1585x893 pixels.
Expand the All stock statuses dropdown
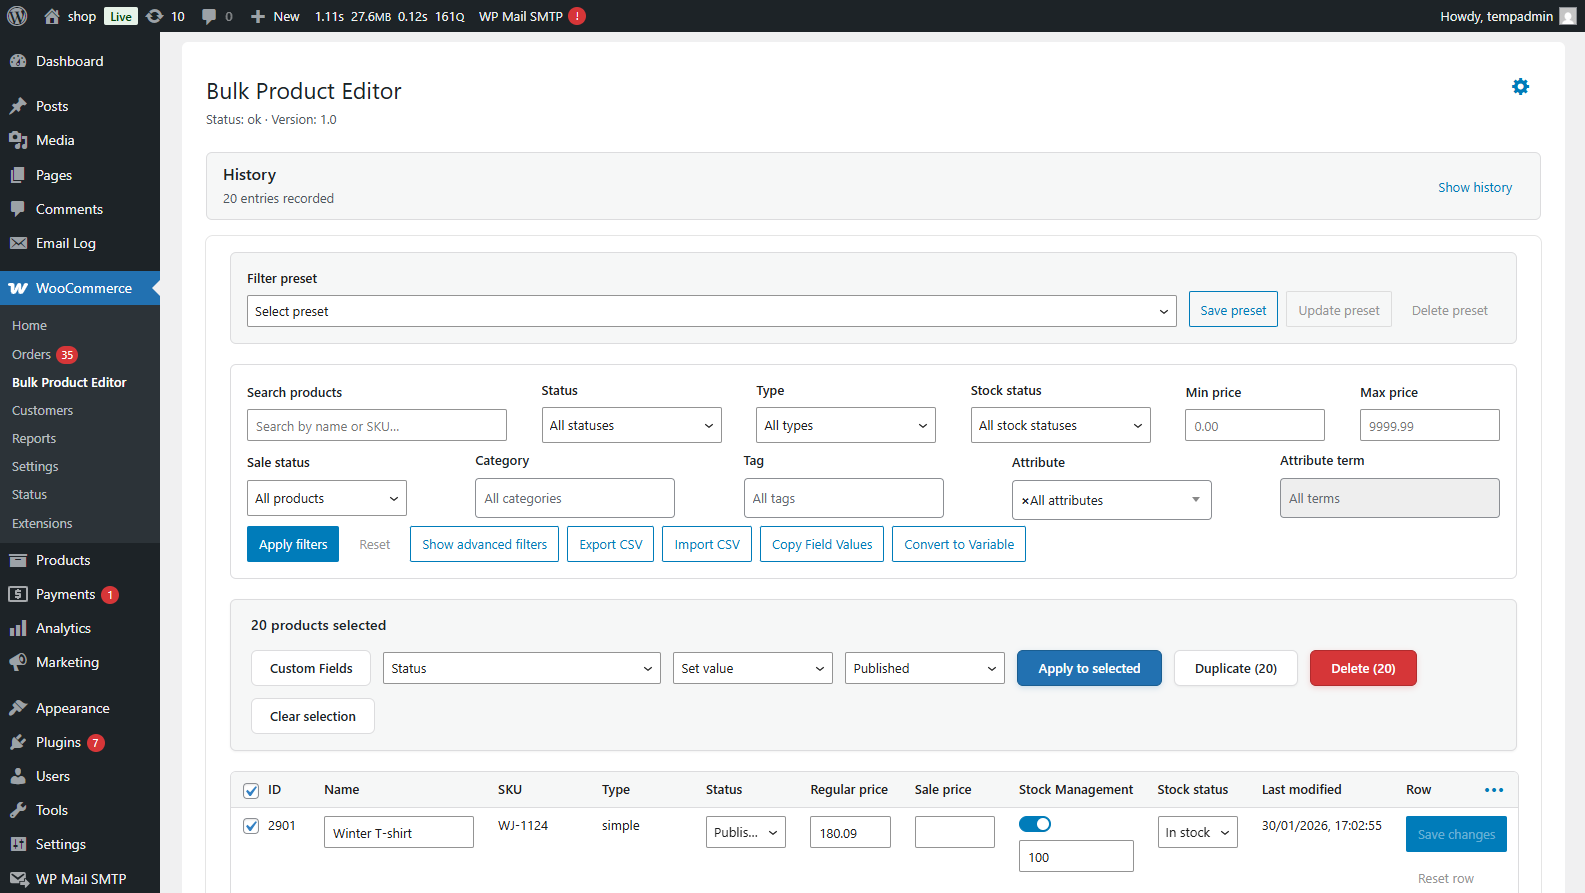[1060, 426]
